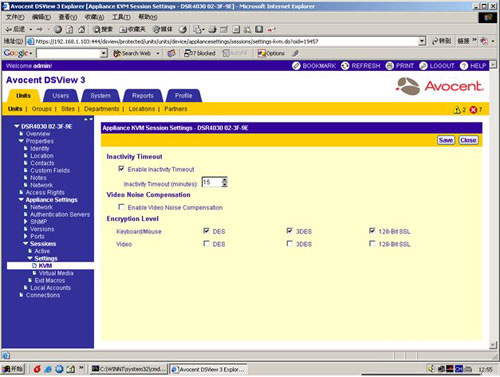
Task: Open the HELP question mark icon
Action: click(464, 66)
